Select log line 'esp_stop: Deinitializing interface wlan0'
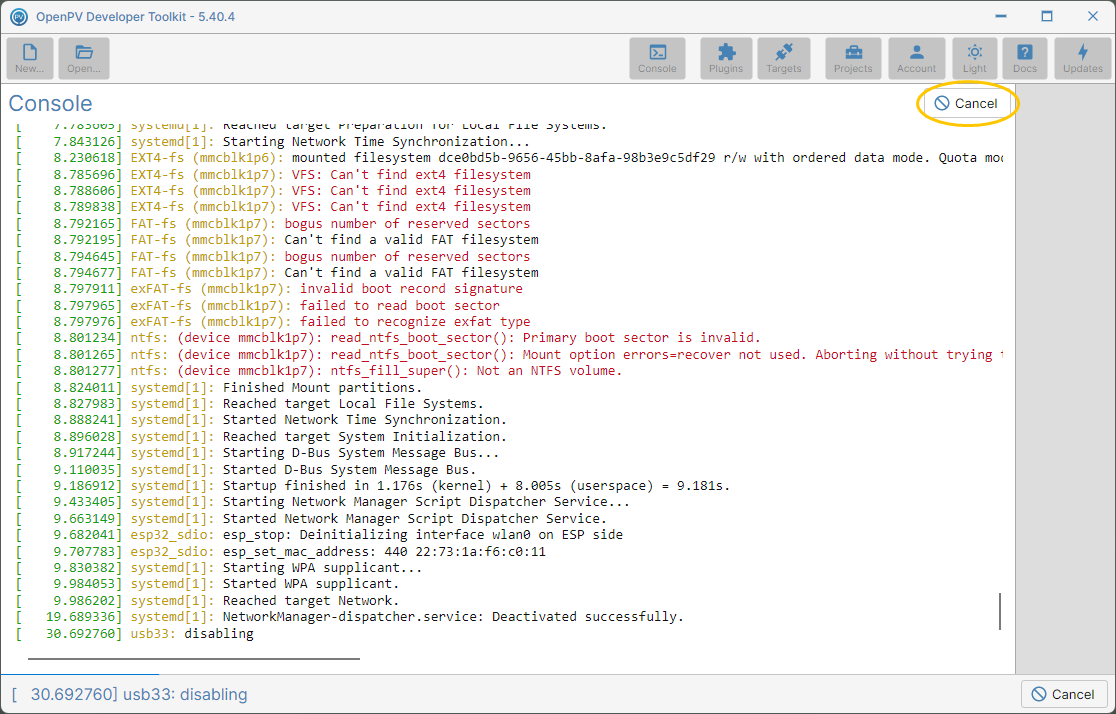The width and height of the screenshot is (1116, 714). tap(319, 535)
